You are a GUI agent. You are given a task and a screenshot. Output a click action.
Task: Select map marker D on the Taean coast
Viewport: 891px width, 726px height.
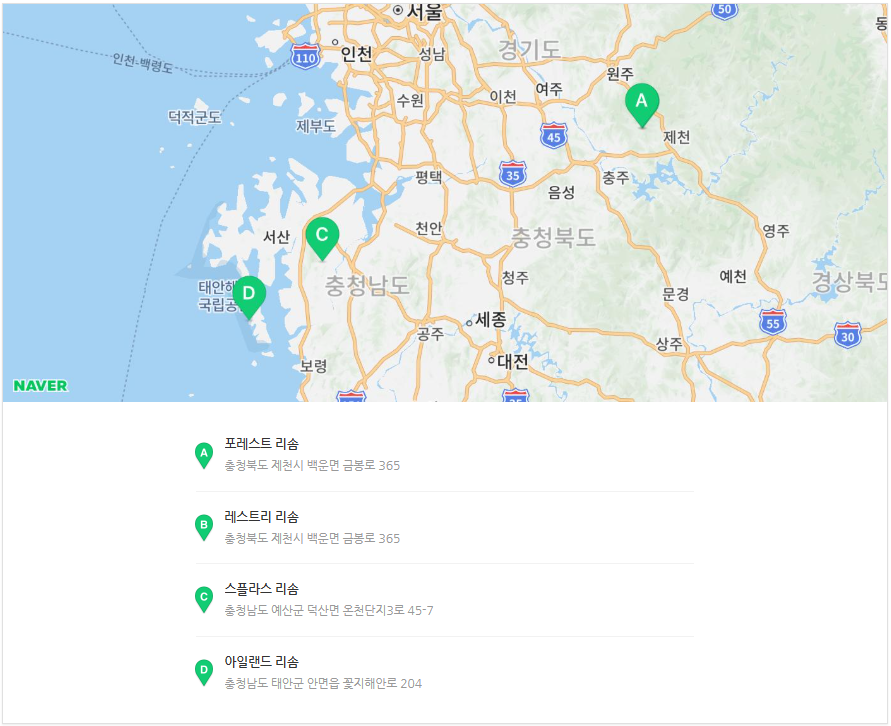click(249, 295)
